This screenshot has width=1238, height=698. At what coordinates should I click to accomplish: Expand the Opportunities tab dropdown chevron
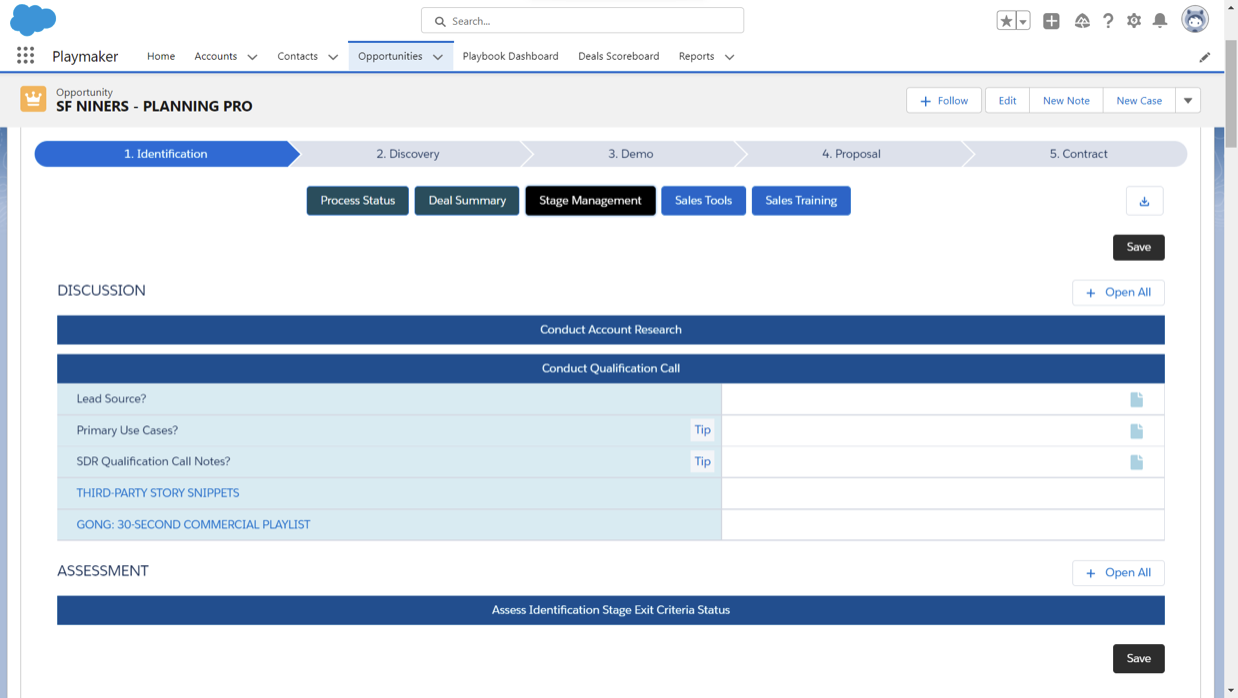[438, 57]
